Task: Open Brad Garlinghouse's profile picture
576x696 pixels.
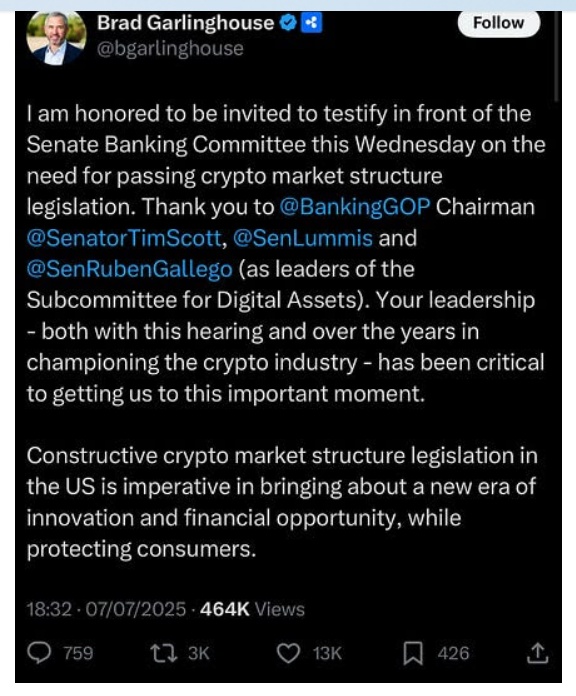Action: pos(56,38)
